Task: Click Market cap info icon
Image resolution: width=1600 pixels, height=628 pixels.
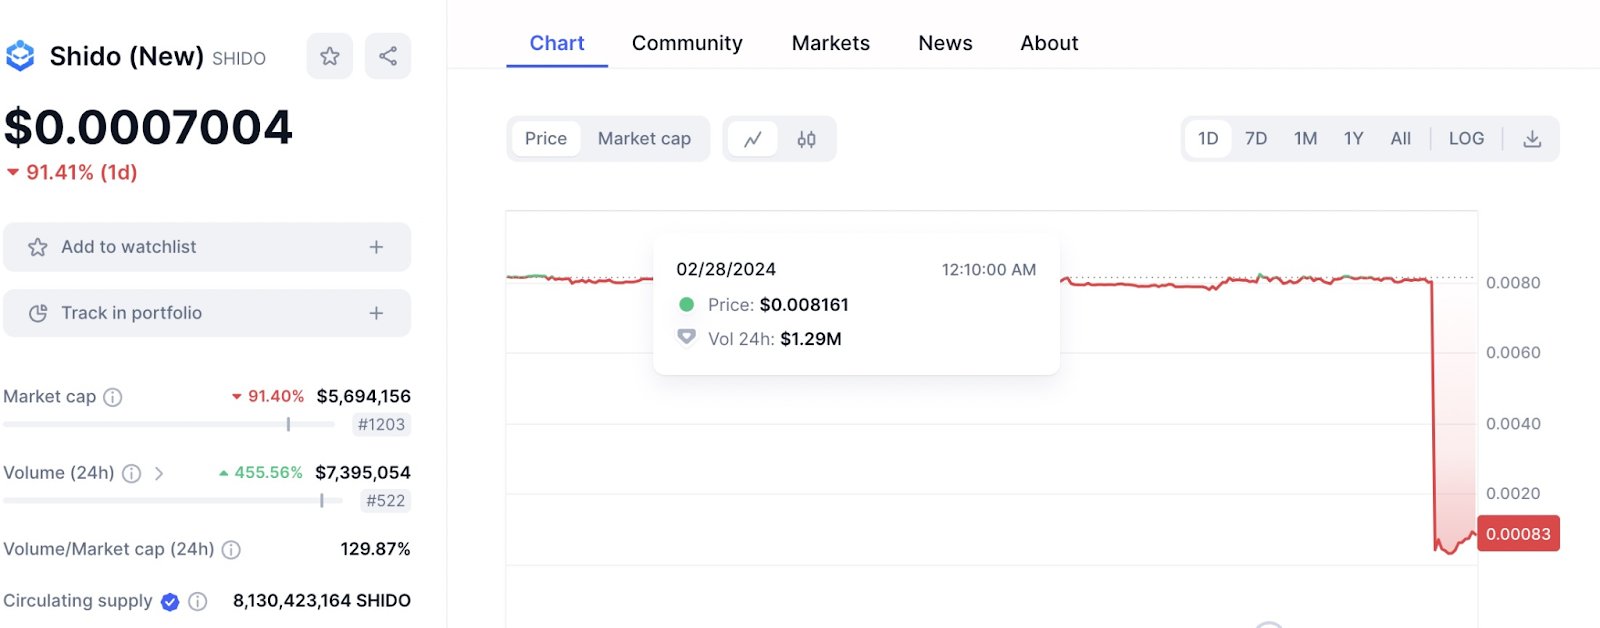Action: (113, 397)
